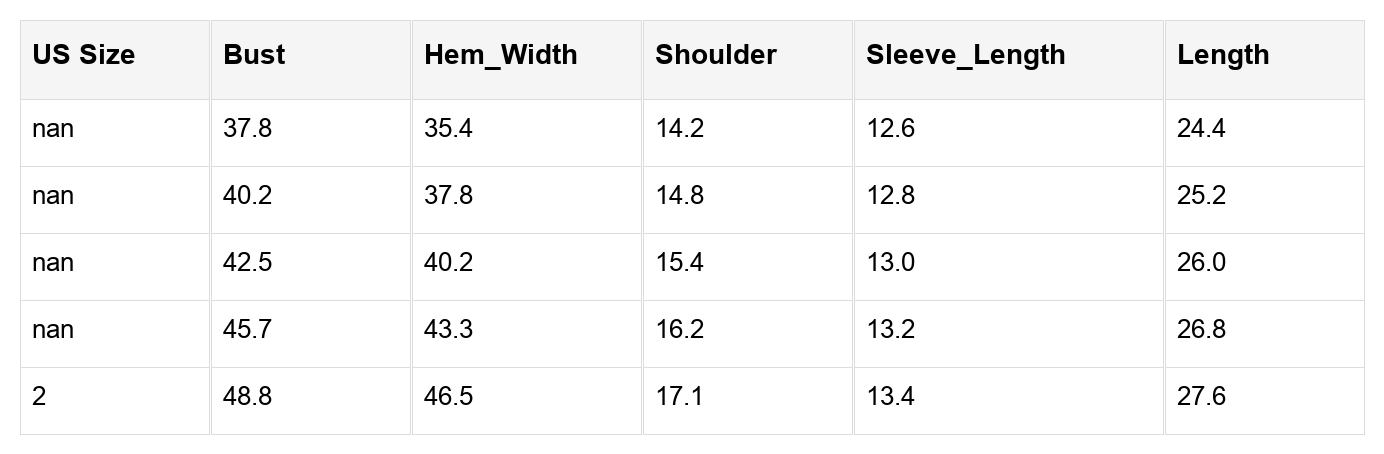Click the Bust value 45.7

(247, 330)
